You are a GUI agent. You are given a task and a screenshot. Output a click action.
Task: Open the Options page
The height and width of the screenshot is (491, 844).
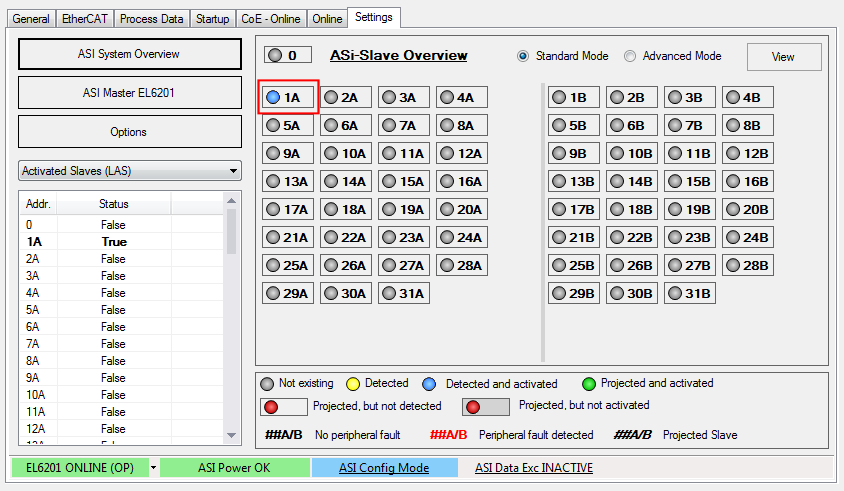click(130, 131)
